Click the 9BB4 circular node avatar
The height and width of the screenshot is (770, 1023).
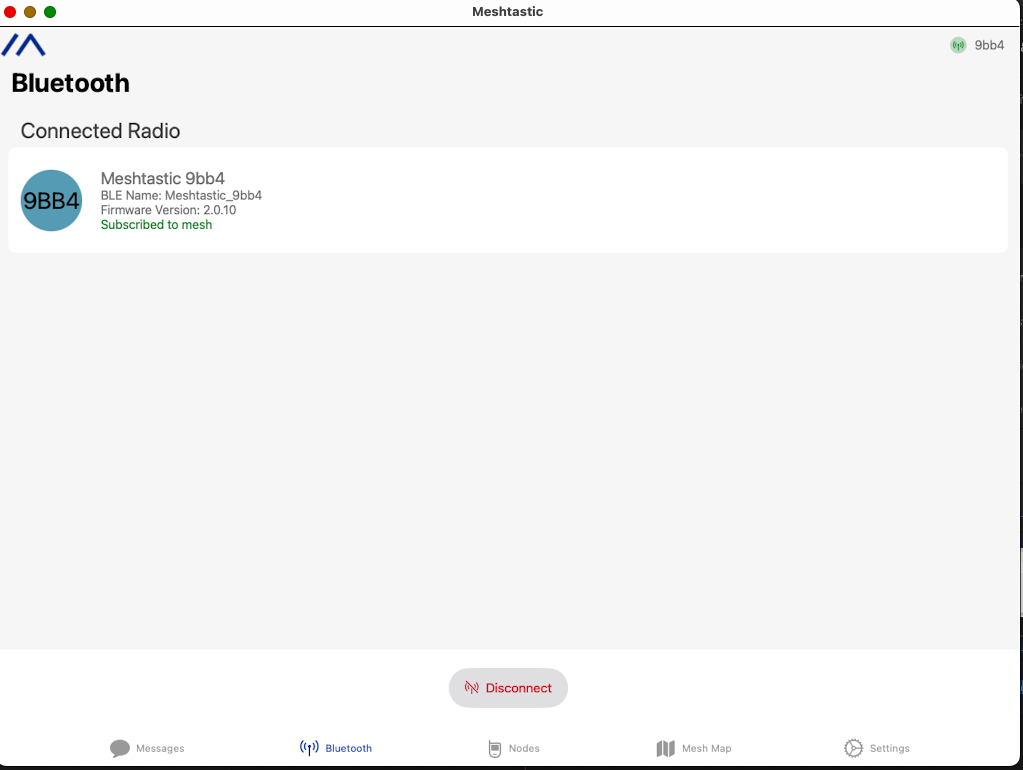pyautogui.click(x=51, y=200)
